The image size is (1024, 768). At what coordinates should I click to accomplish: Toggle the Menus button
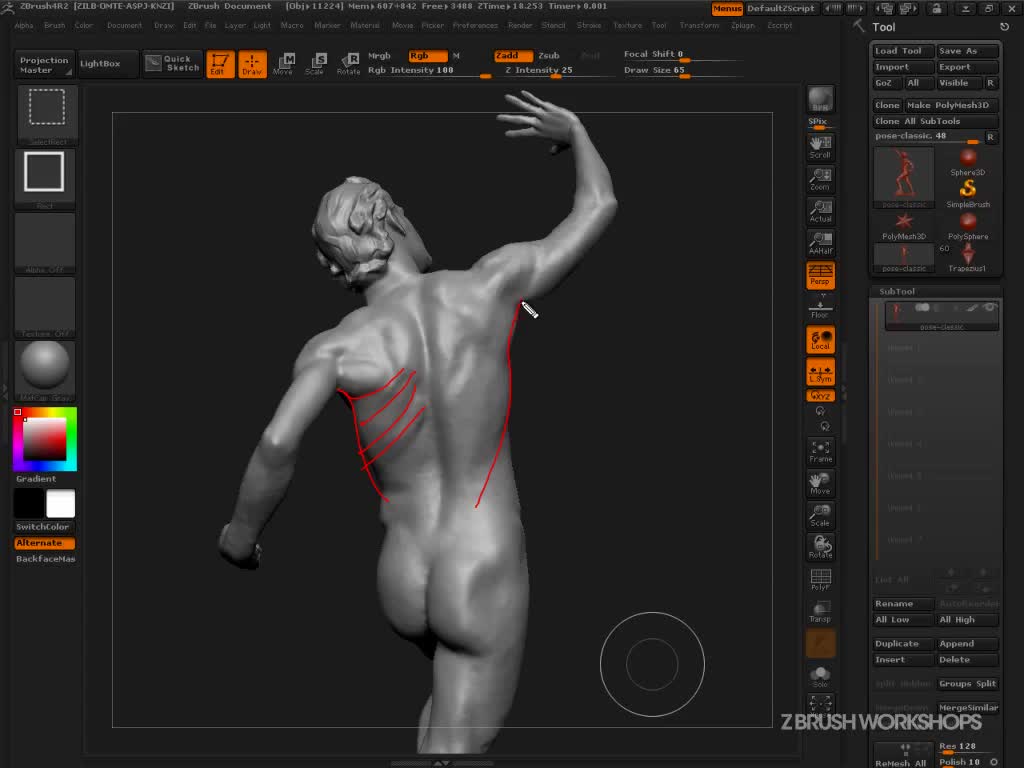[x=727, y=8]
